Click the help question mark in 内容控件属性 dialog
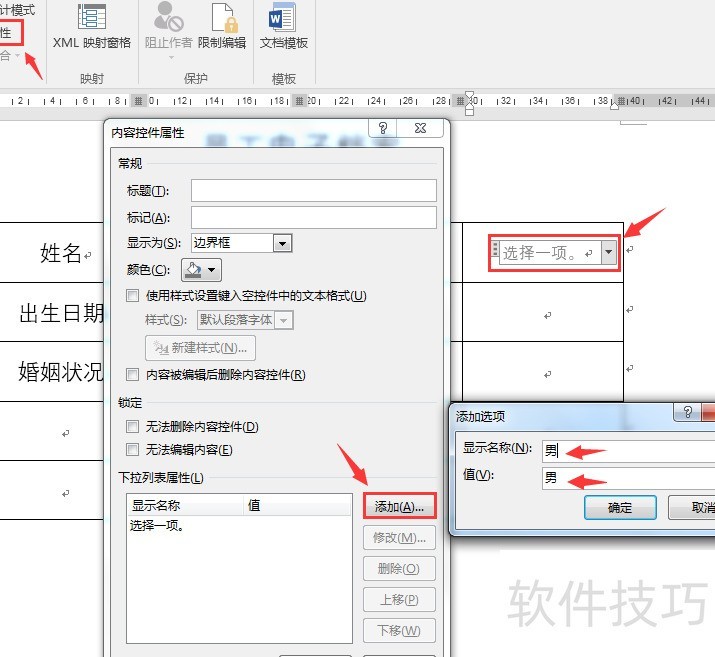 [x=383, y=128]
